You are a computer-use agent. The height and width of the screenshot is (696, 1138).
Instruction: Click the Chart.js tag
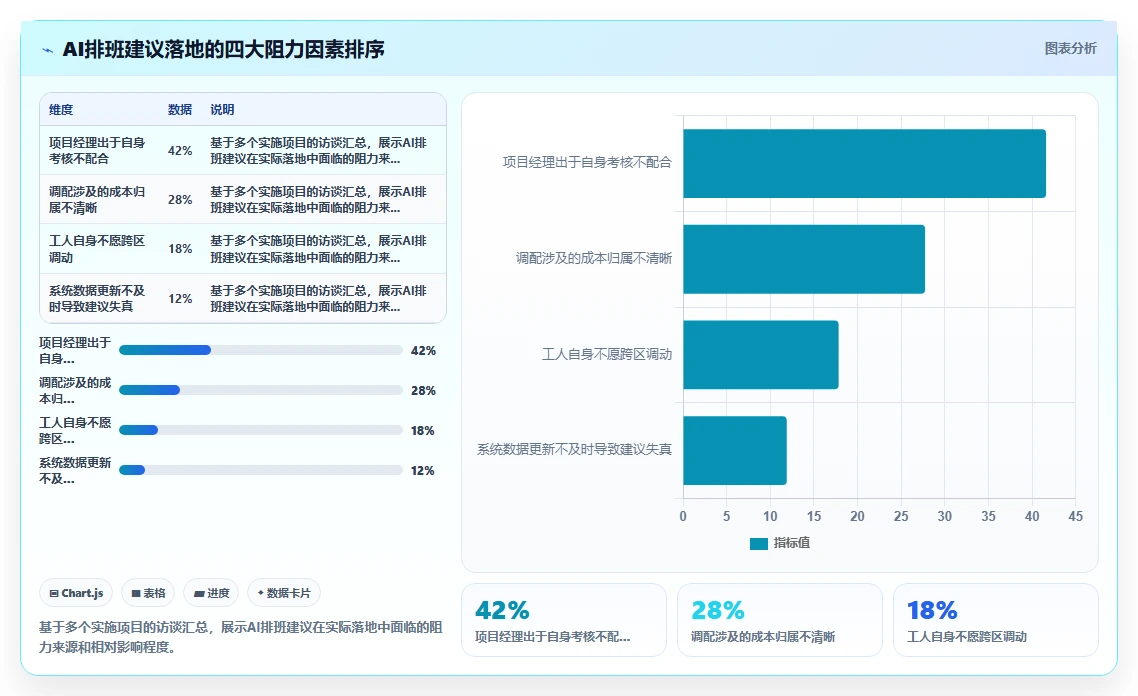(76, 593)
